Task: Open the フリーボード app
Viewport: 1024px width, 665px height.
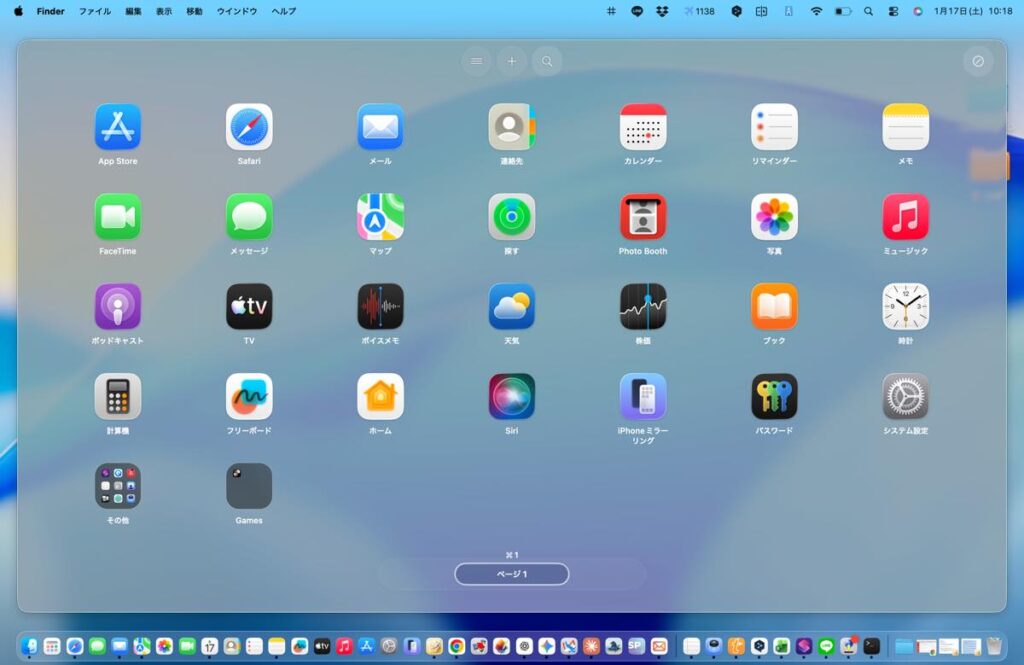Action: [249, 397]
